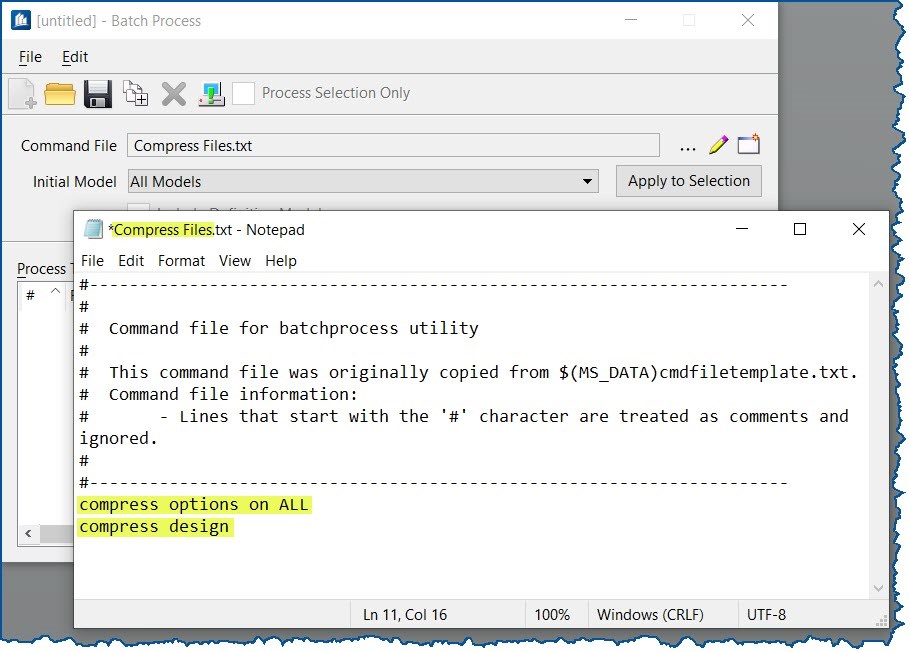Click the 'Command file for batchprocess utility' comment line
The width and height of the screenshot is (909, 652).
point(279,329)
